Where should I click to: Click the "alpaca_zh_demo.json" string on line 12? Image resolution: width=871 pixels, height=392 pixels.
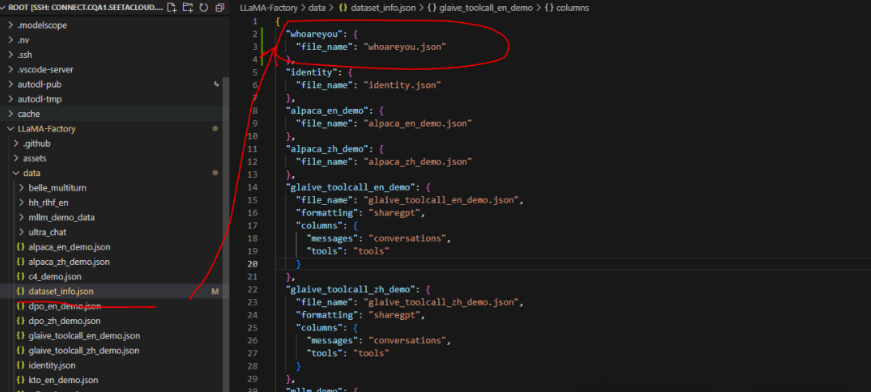[x=418, y=162]
